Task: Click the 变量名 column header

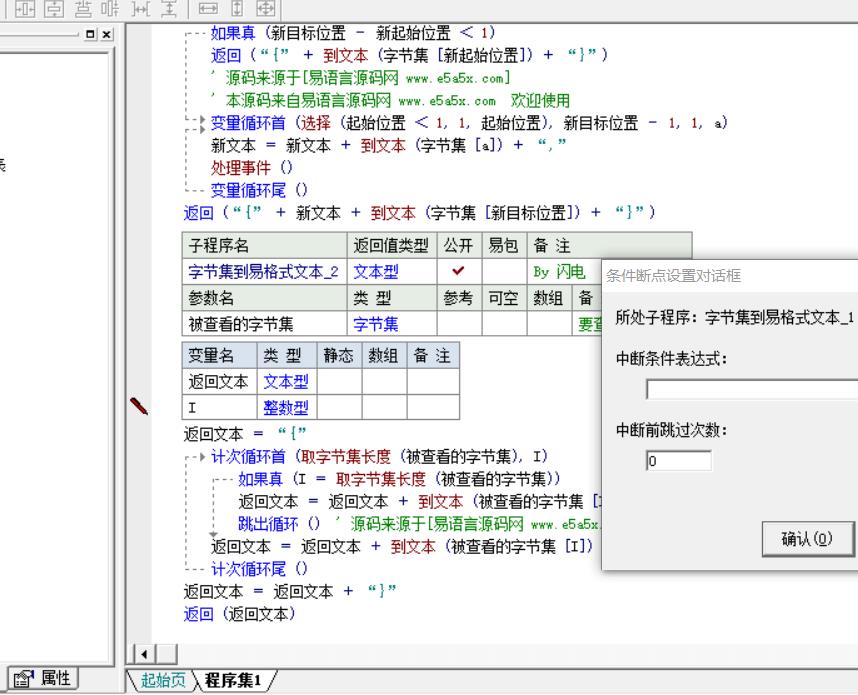Action: tap(219, 356)
